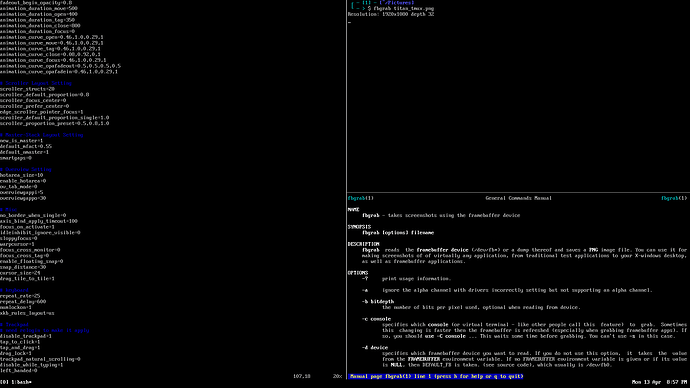Click the line "ov_tab_mode=0"

(18, 187)
